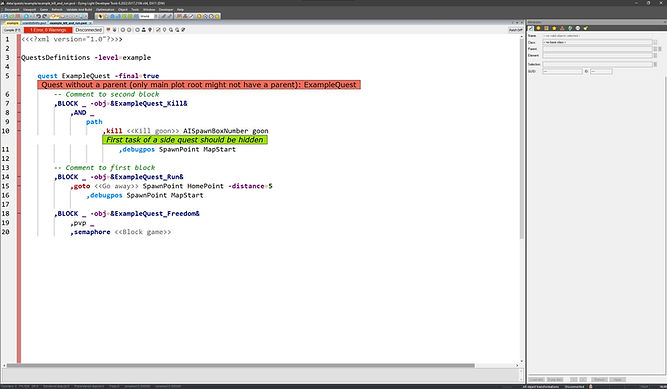Collapse the path node on line 9

point(19,122)
